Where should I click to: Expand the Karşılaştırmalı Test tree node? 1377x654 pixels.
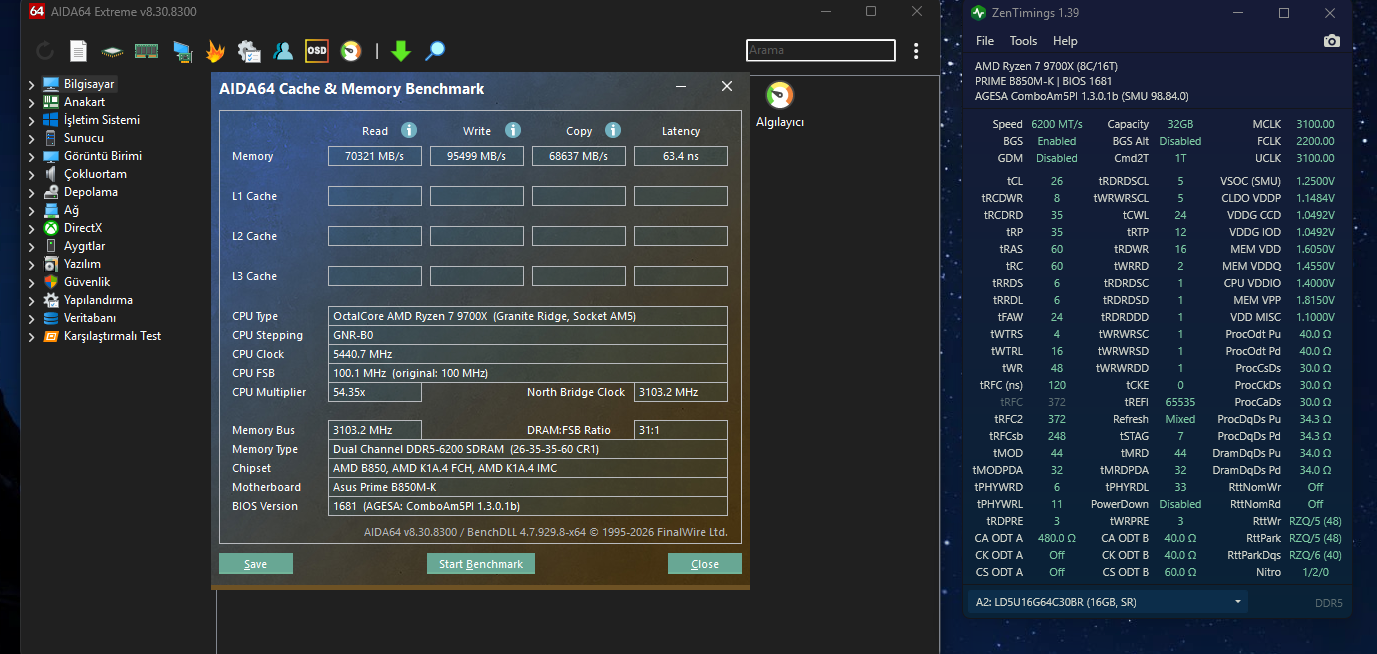31,336
